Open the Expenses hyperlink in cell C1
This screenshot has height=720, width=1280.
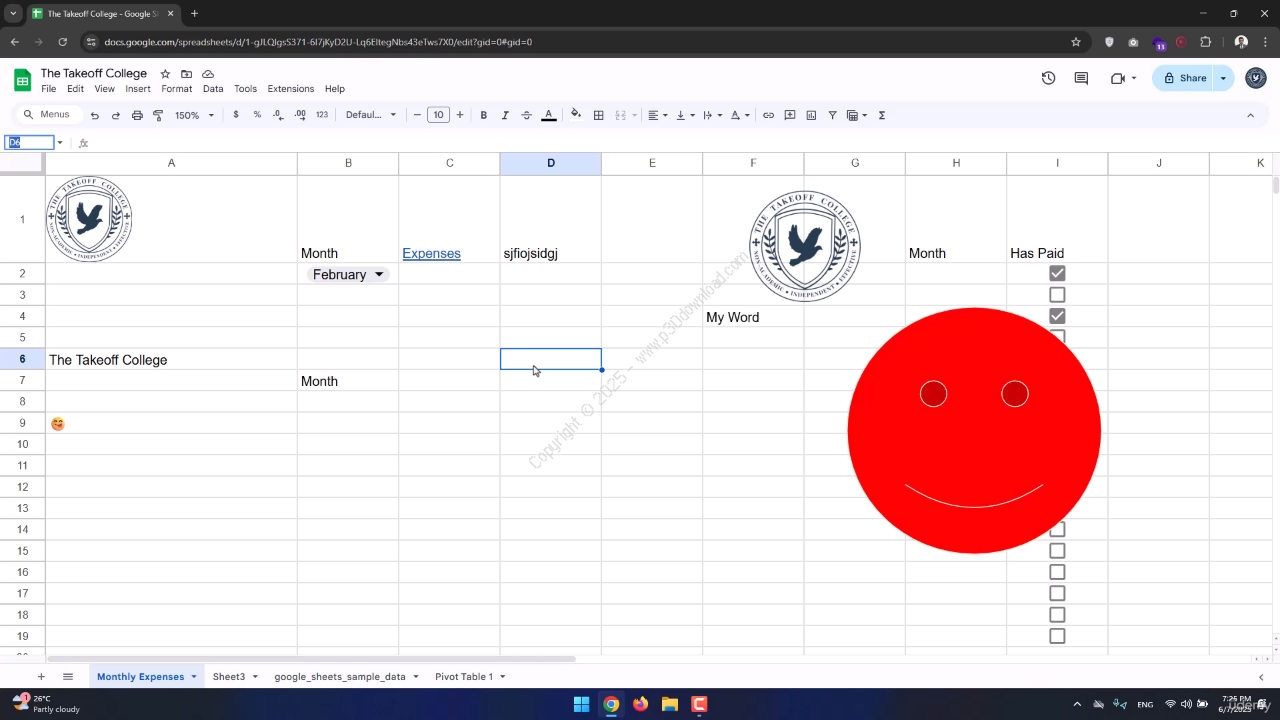point(431,253)
